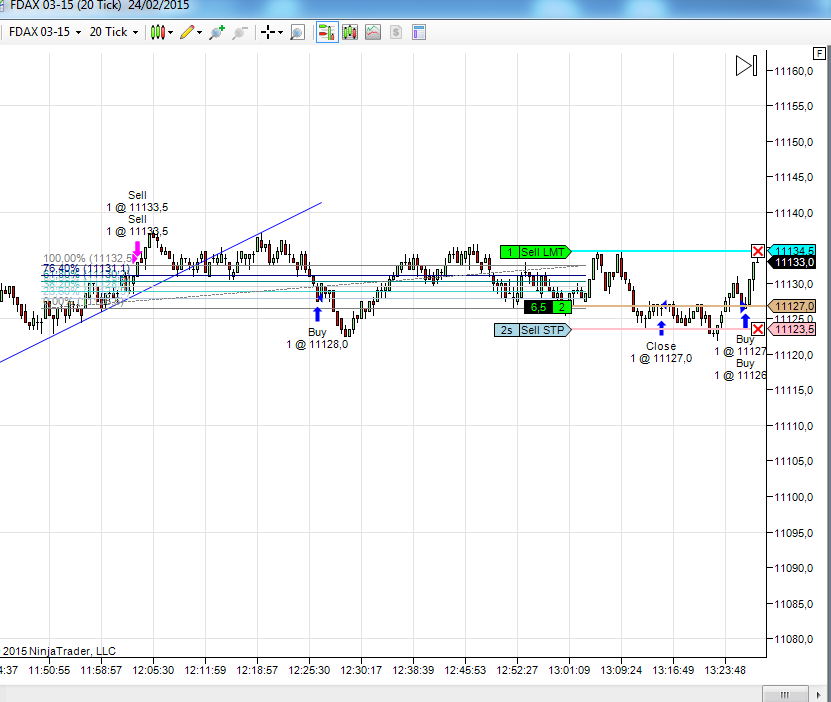Open the strategies dollar icon
This screenshot has height=702, width=831.
(x=396, y=32)
